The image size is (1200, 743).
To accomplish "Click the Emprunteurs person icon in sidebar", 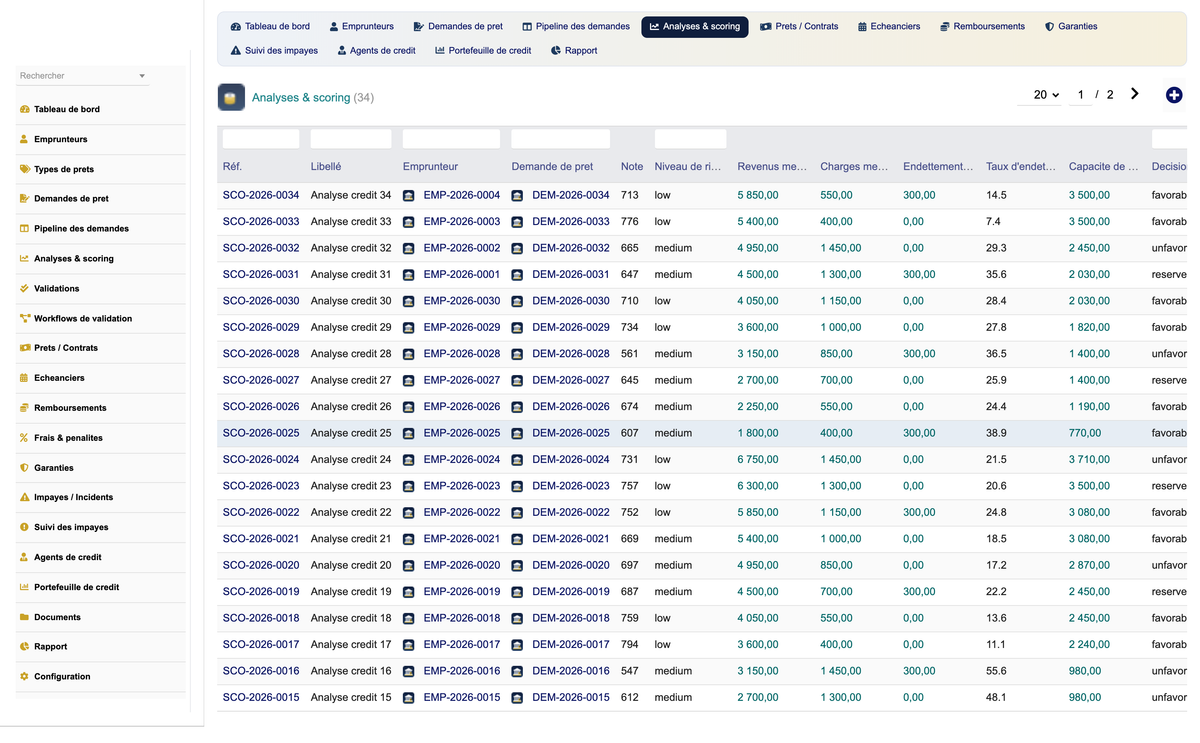I will tap(24, 139).
